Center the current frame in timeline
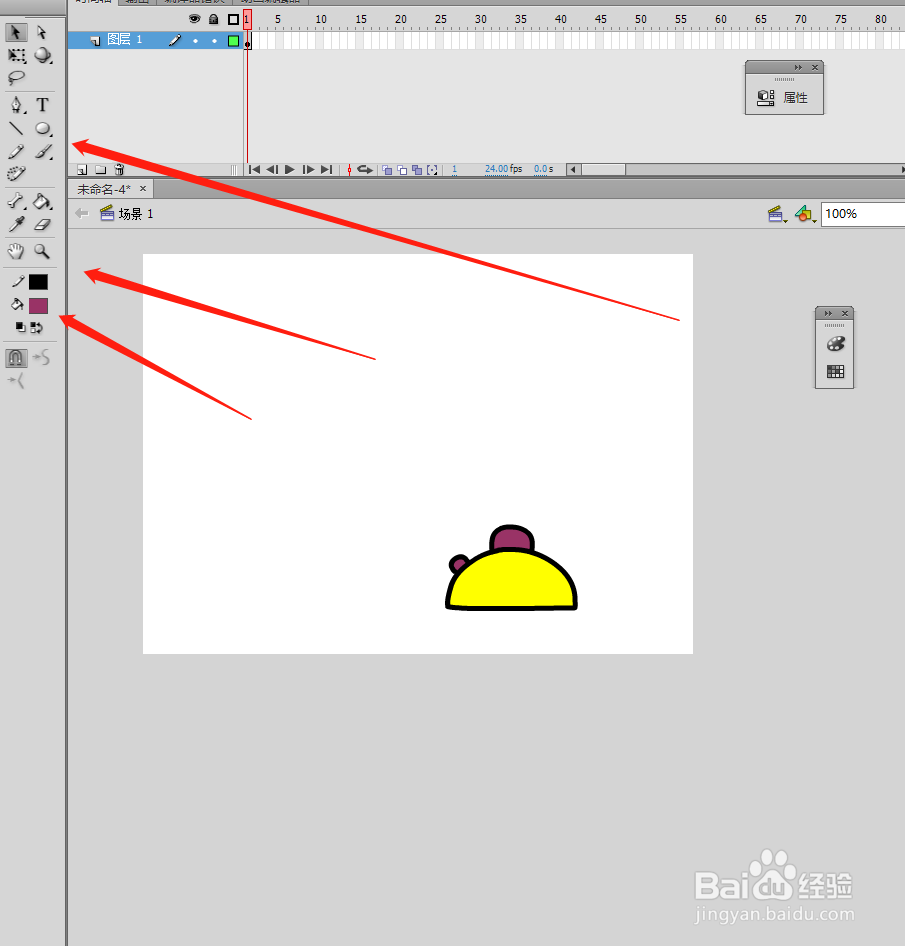 349,170
